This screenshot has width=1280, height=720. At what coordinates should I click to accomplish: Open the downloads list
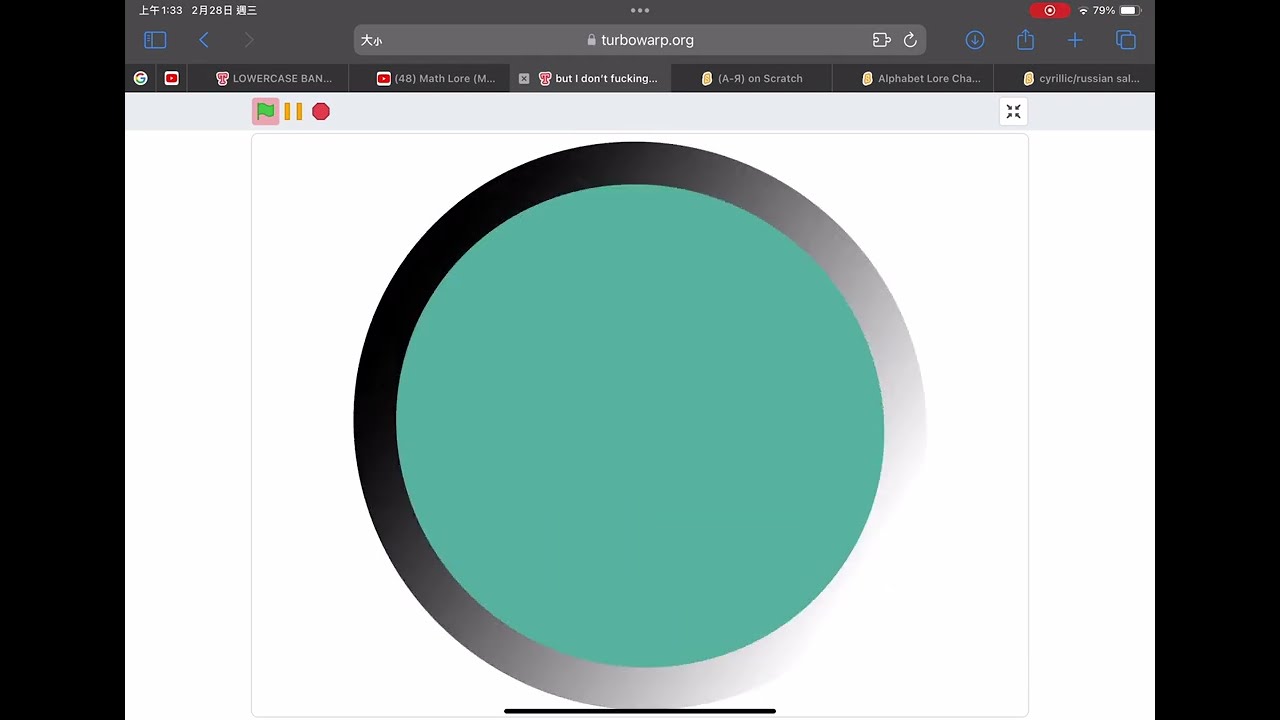tap(975, 40)
